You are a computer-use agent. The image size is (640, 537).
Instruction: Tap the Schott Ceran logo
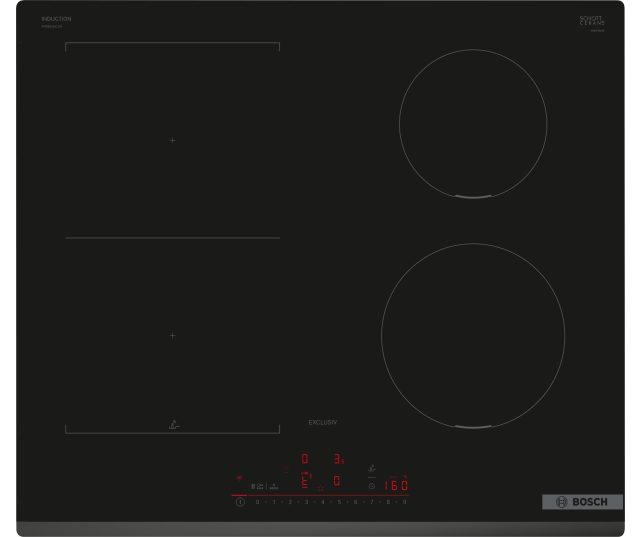[x=592, y=22]
